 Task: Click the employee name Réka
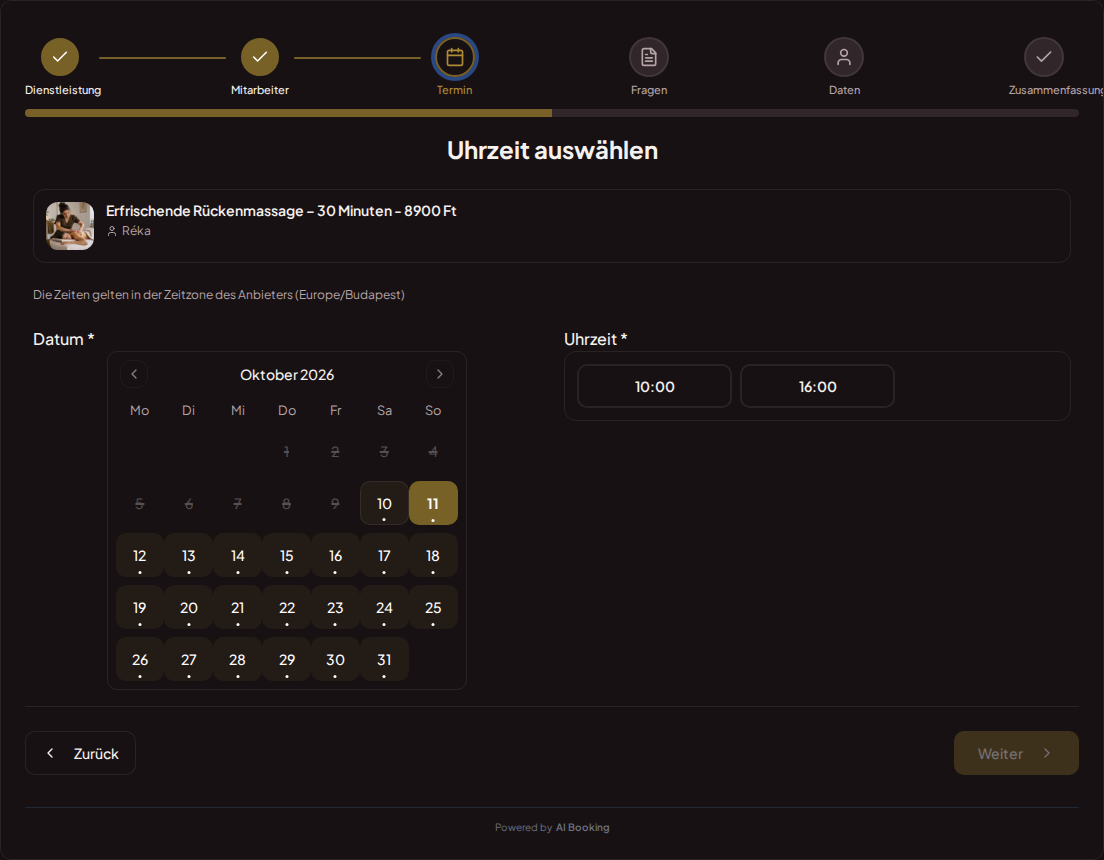coord(136,231)
